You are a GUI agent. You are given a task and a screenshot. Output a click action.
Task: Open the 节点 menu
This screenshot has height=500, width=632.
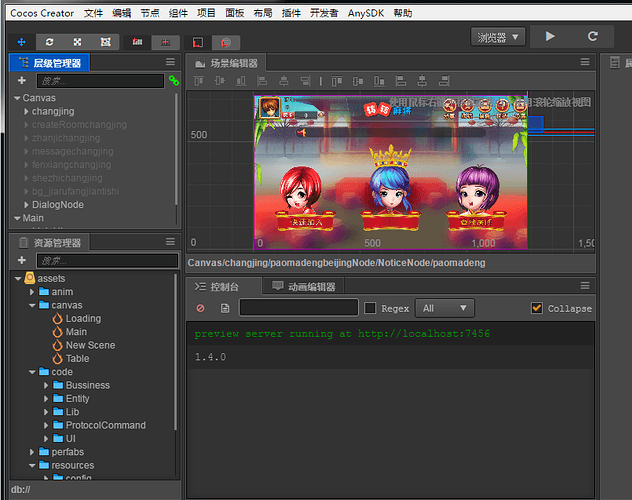(150, 13)
